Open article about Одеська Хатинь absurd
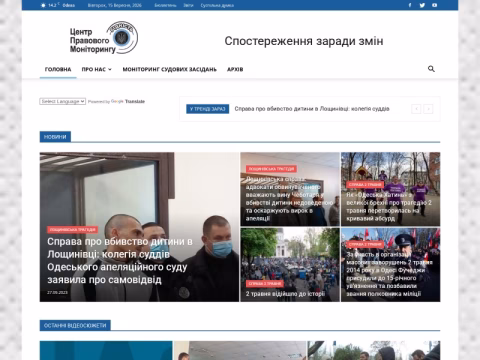This screenshot has height=360, width=480. click(x=389, y=207)
